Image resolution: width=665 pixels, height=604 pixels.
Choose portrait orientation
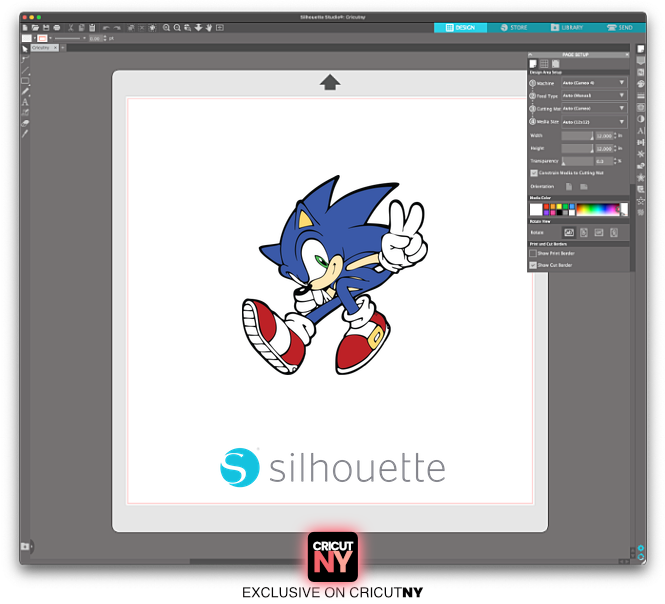(x=569, y=187)
